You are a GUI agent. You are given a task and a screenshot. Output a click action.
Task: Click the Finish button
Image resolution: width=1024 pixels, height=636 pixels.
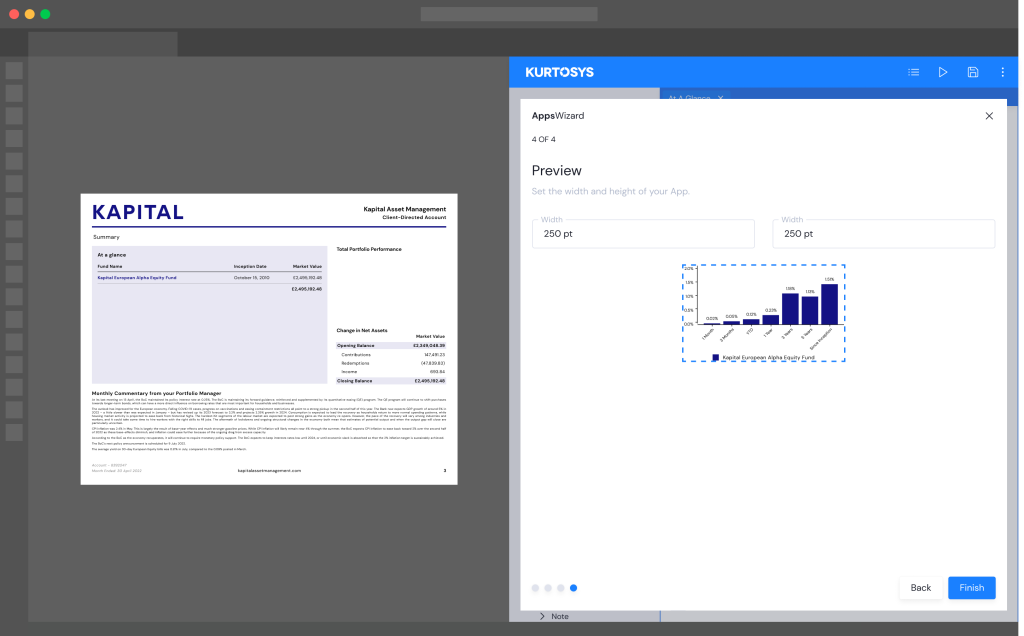[971, 588]
